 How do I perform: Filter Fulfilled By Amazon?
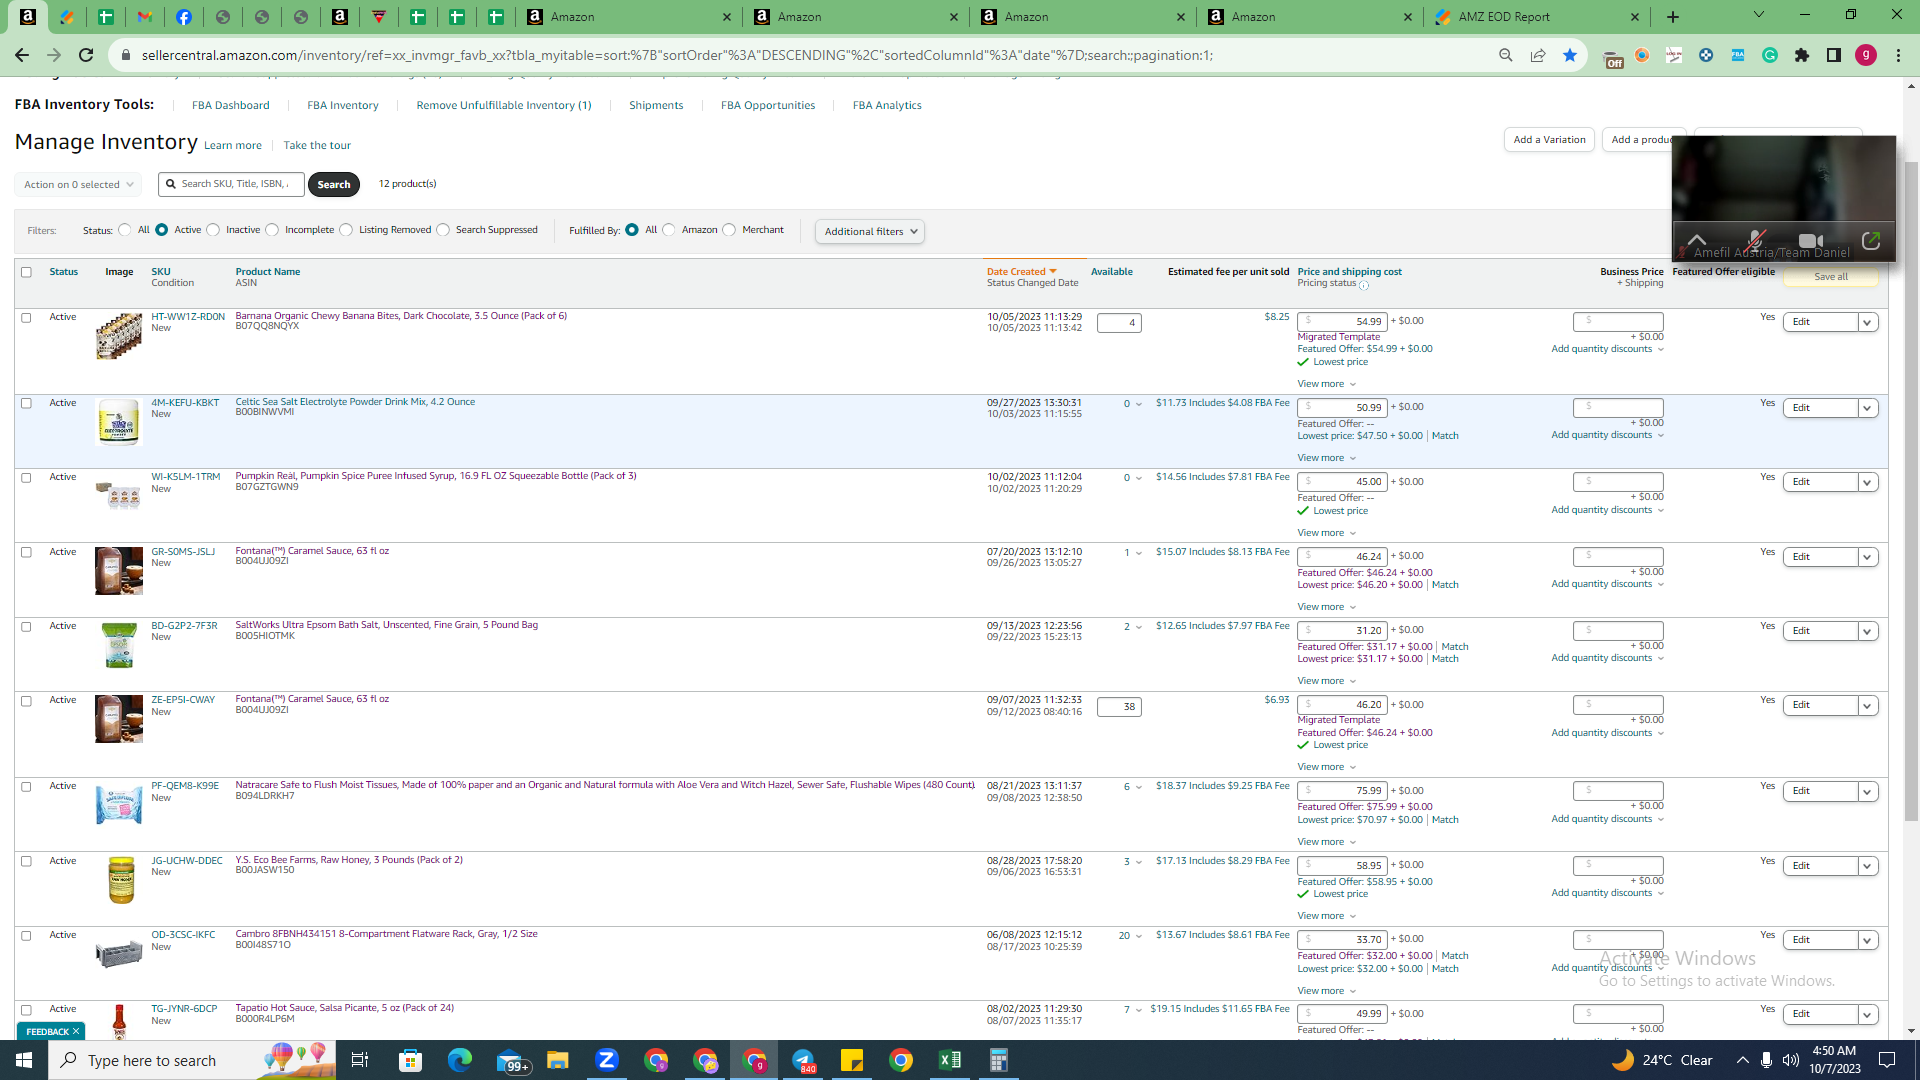pos(669,230)
